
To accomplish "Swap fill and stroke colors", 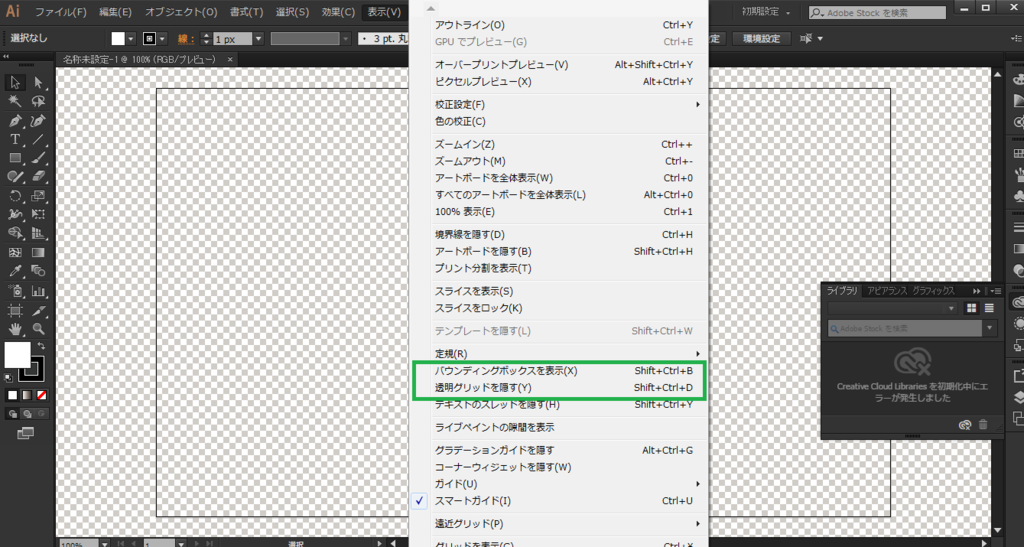I will [41, 345].
